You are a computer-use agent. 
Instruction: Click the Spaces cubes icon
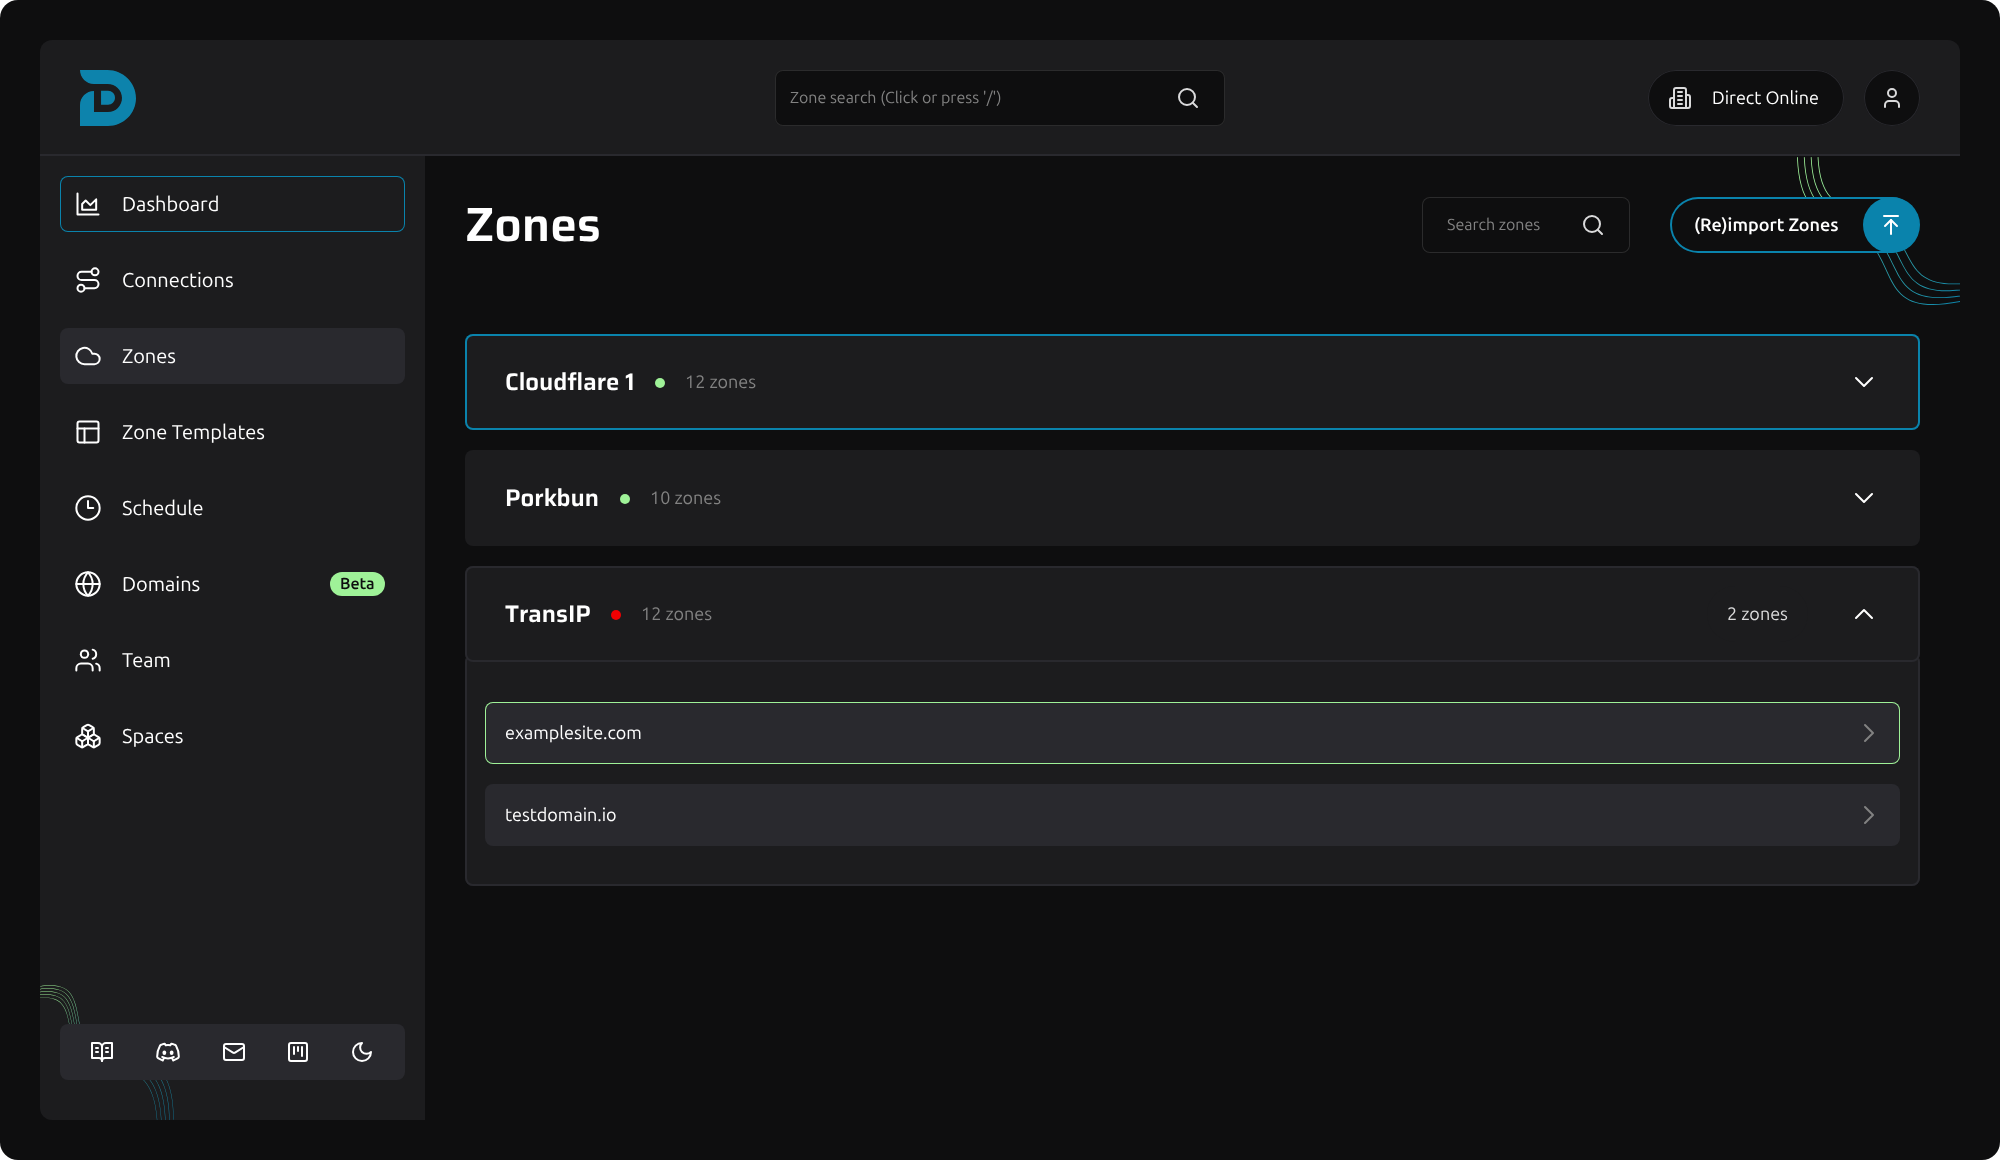[88, 736]
